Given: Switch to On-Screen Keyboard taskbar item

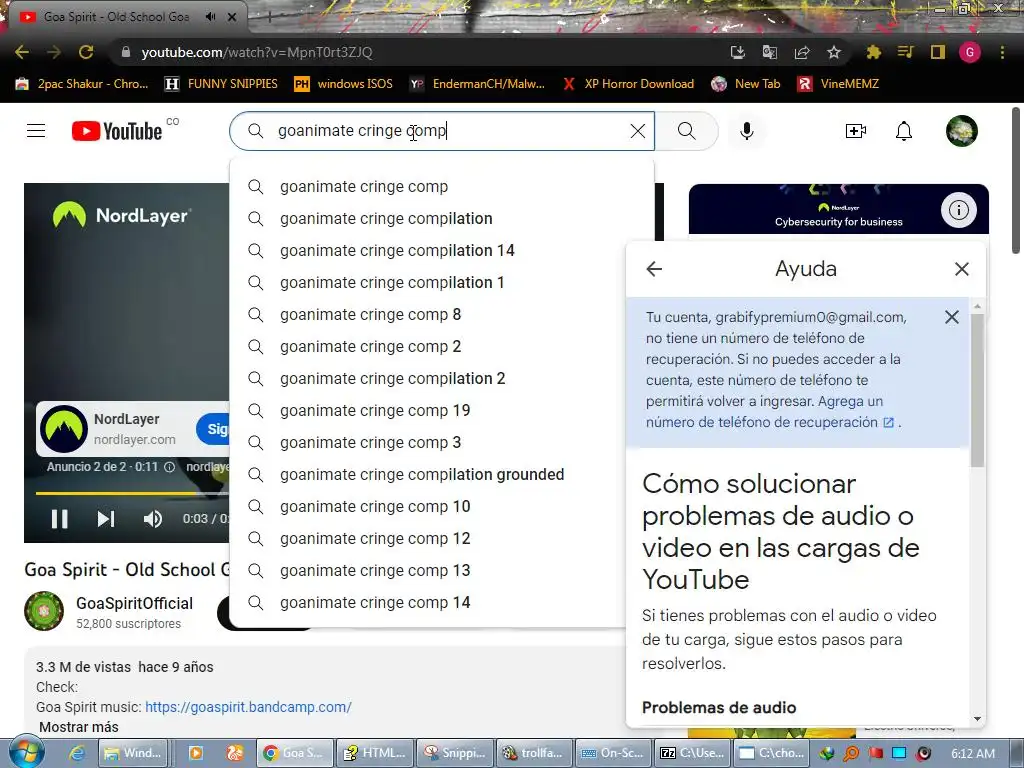Looking at the screenshot, I should [x=613, y=753].
